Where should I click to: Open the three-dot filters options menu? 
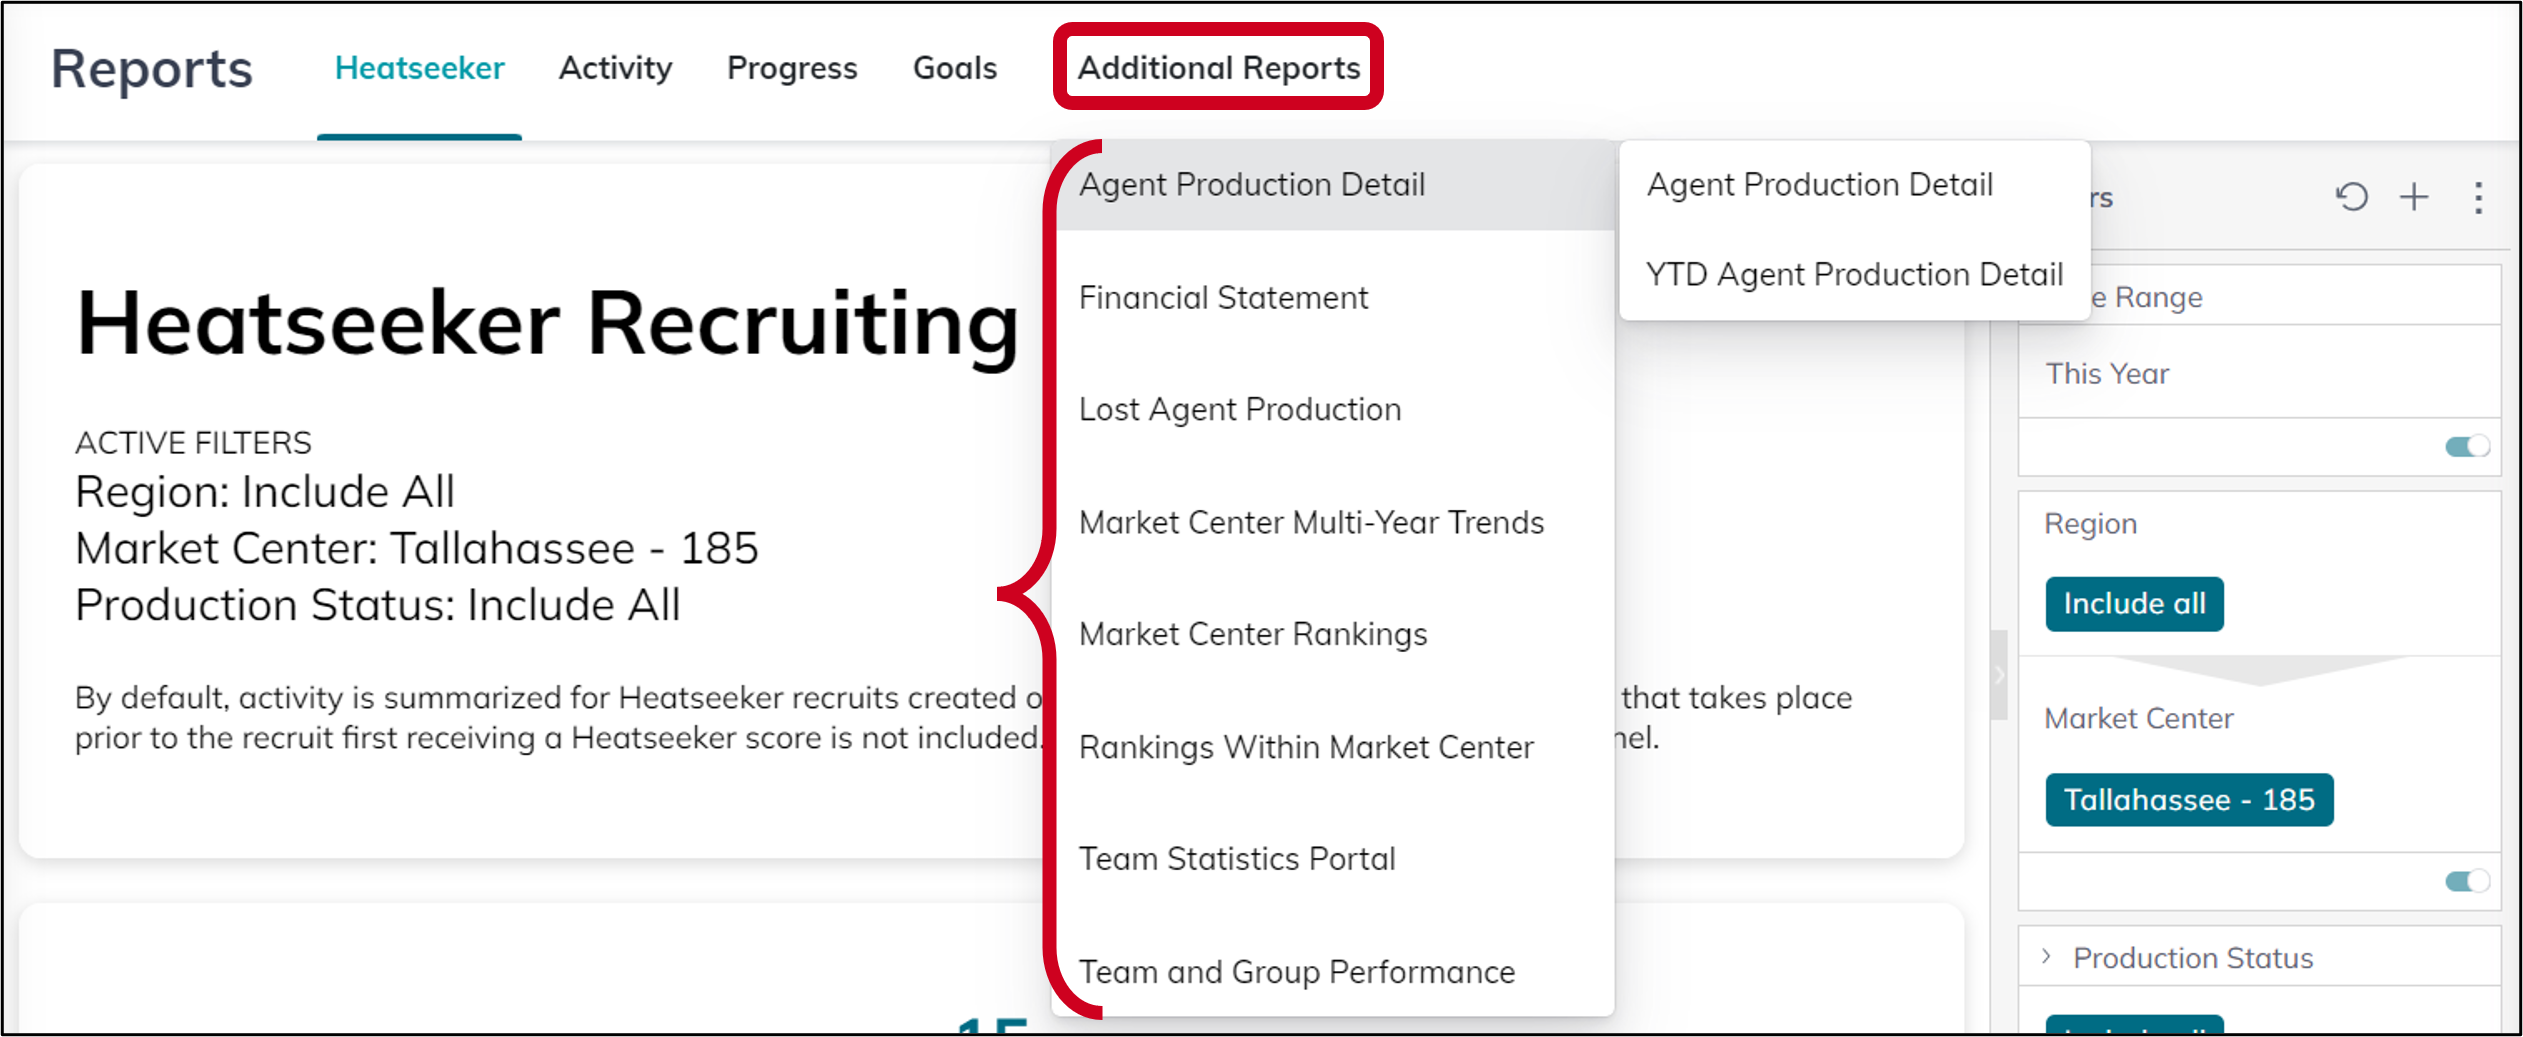point(2478,199)
